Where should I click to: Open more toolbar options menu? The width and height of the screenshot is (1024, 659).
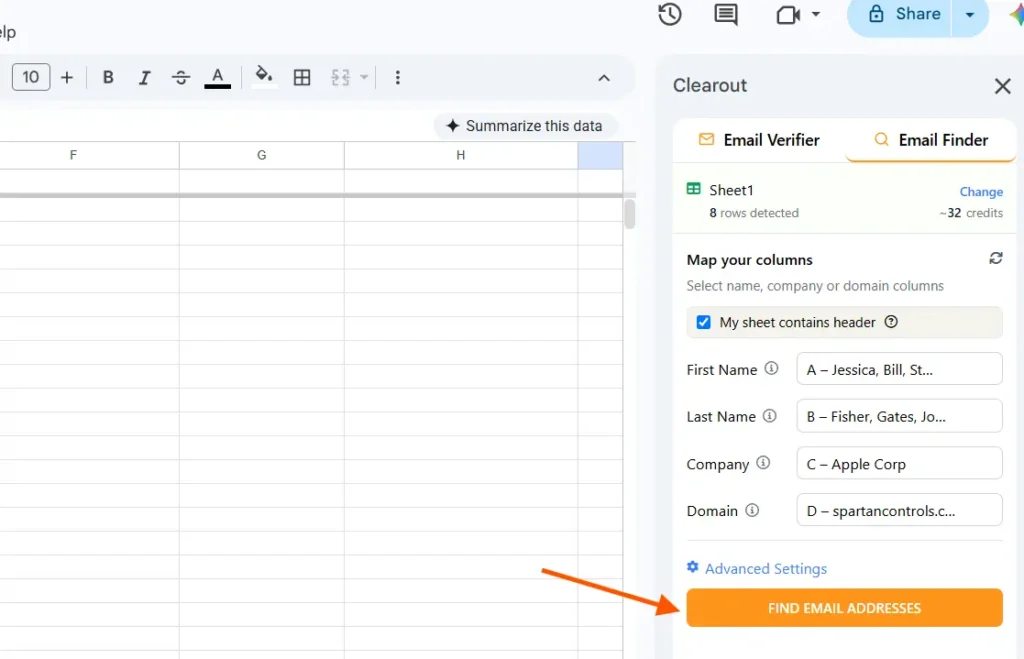tap(397, 78)
